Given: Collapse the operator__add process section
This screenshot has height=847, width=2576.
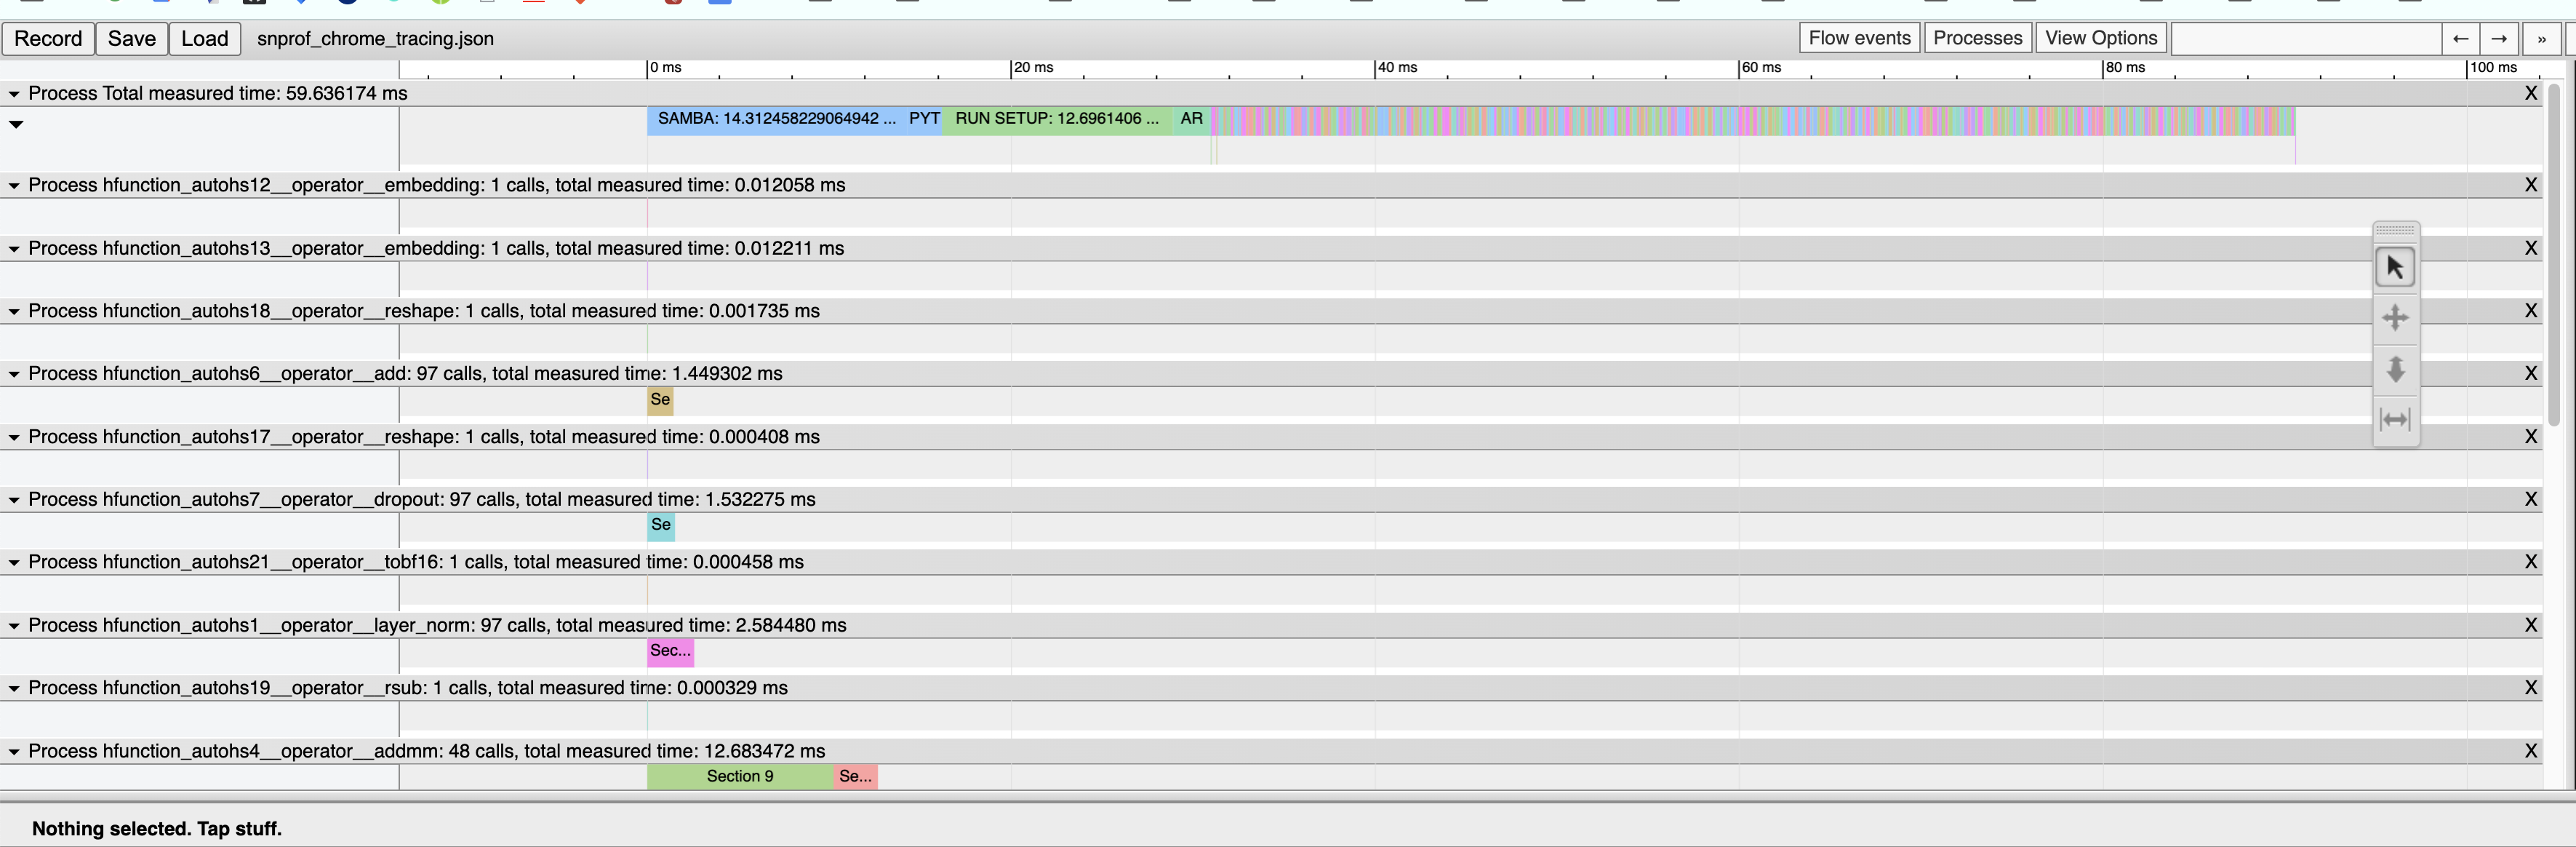Looking at the screenshot, I should [x=14, y=374].
